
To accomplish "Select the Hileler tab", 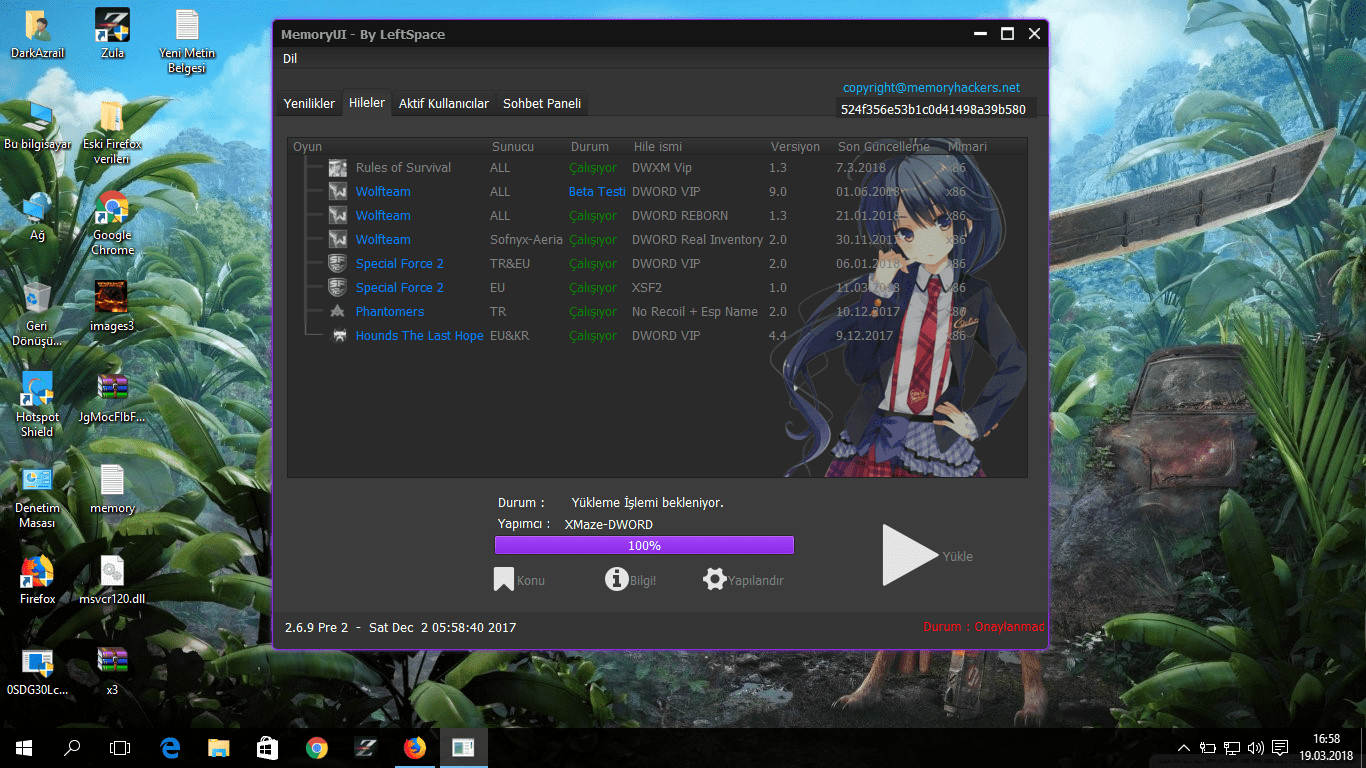I will click(367, 103).
